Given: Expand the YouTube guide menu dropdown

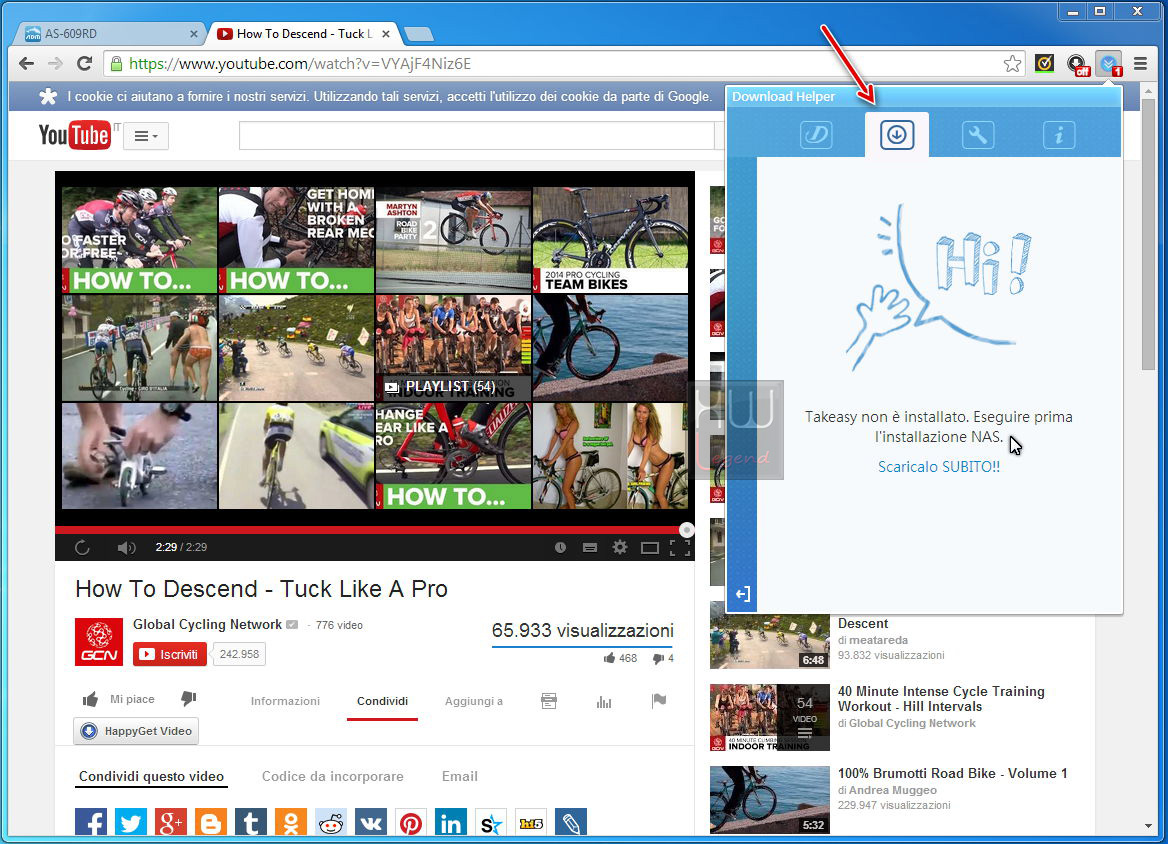Looking at the screenshot, I should 146,136.
